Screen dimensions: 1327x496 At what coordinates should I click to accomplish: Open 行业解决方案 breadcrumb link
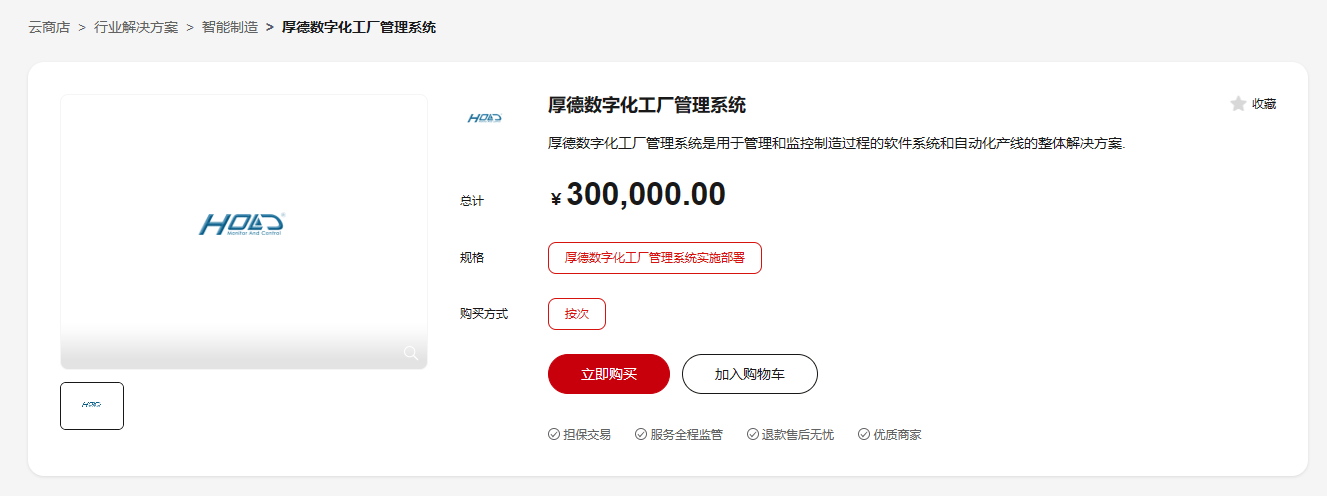point(136,27)
